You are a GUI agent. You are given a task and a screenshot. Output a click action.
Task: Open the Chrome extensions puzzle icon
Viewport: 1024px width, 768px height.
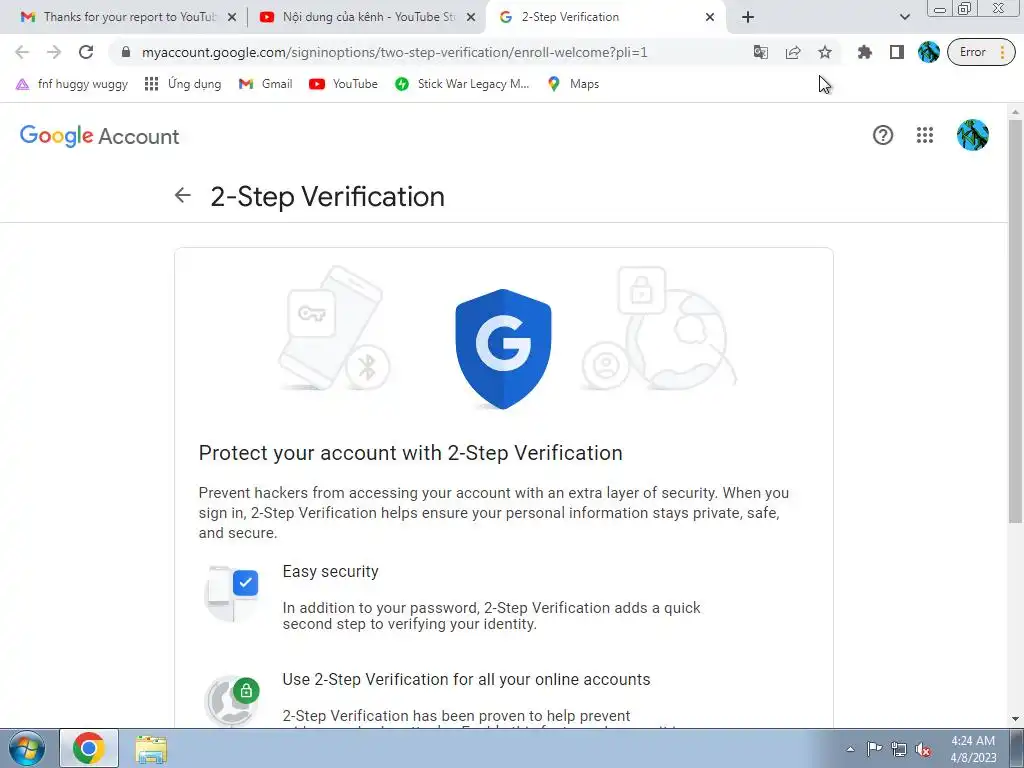865,52
